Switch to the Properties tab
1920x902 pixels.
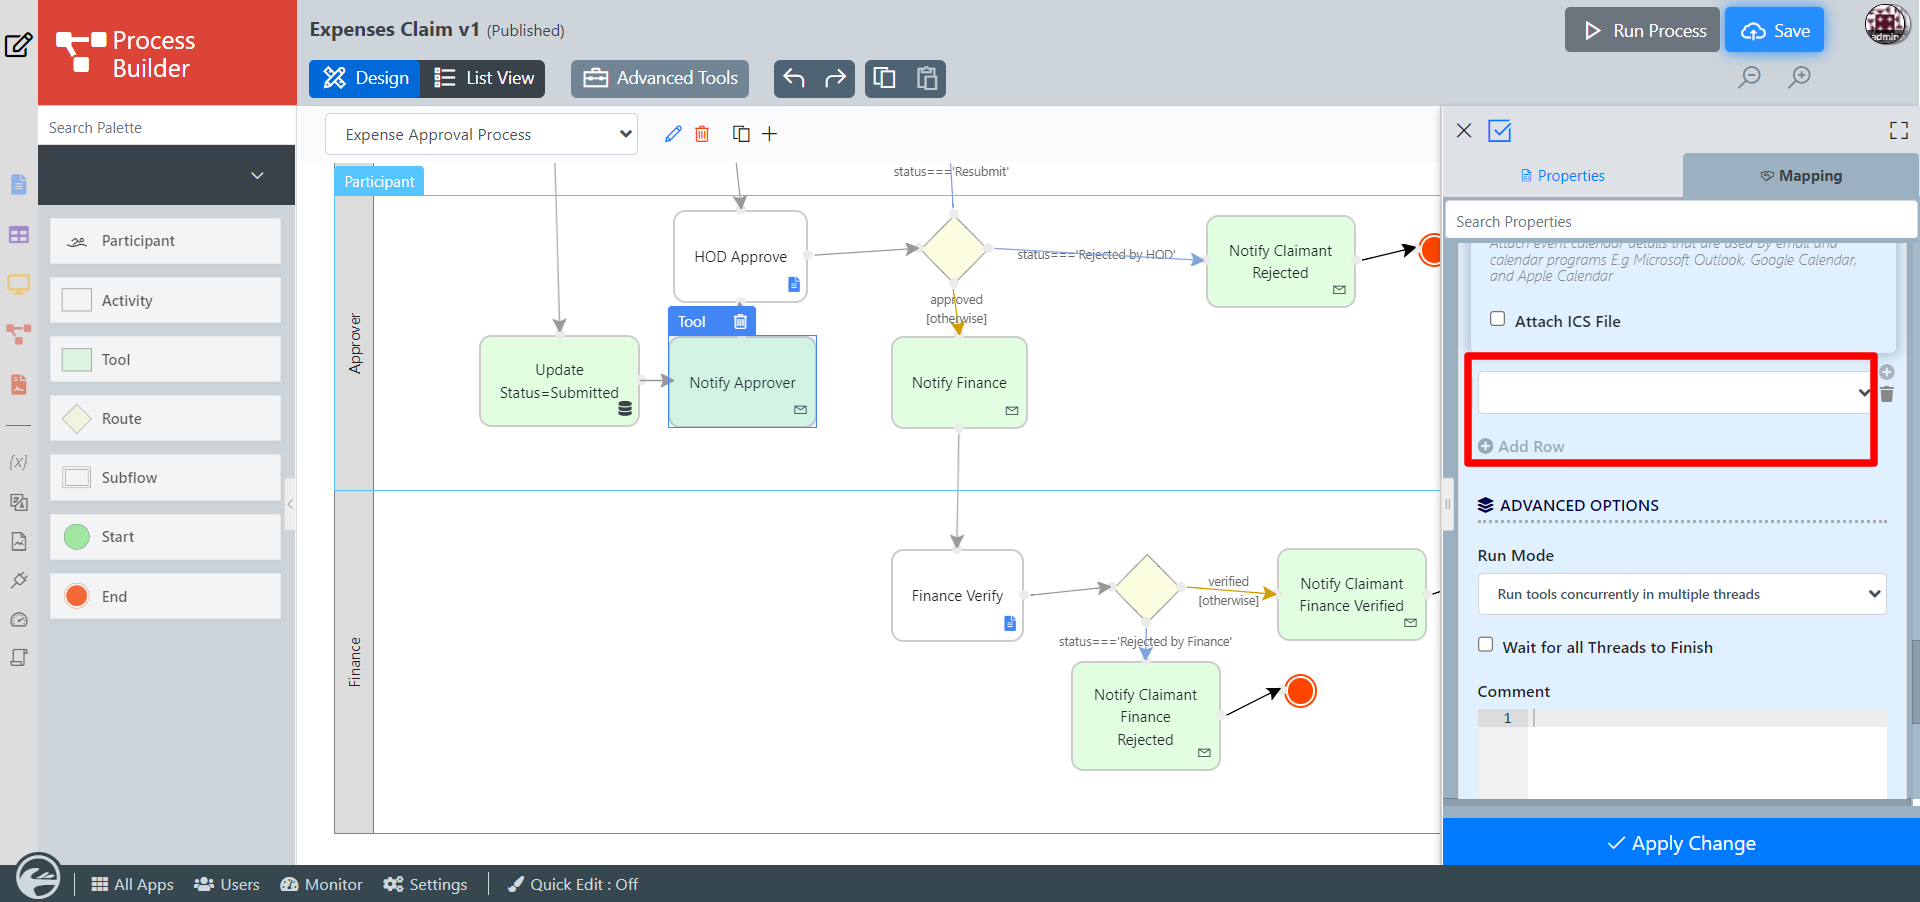click(1562, 176)
